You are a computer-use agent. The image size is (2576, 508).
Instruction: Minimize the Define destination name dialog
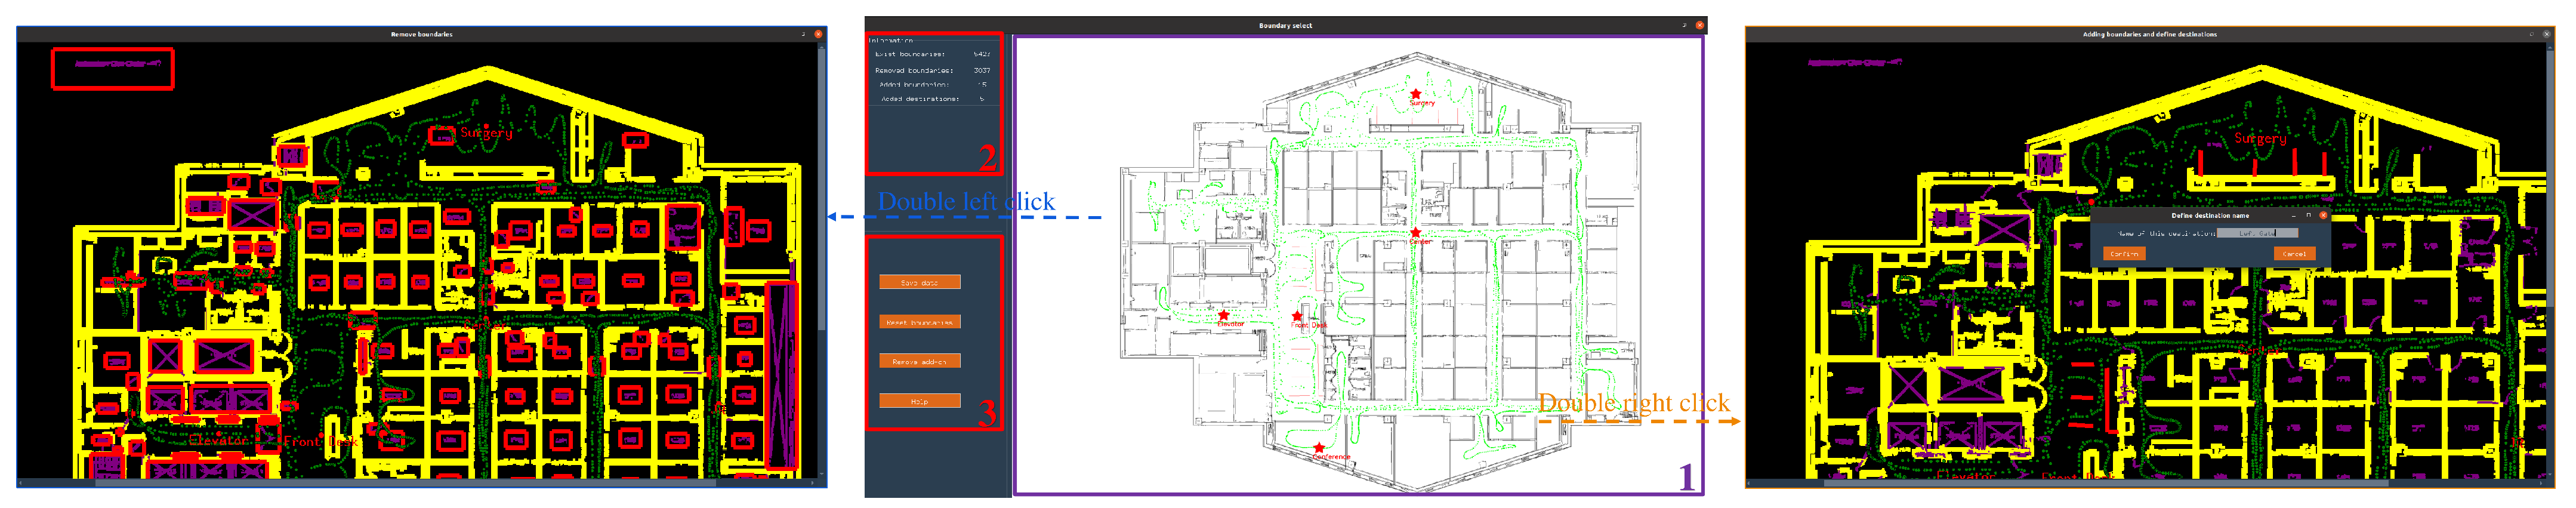pos(2294,215)
